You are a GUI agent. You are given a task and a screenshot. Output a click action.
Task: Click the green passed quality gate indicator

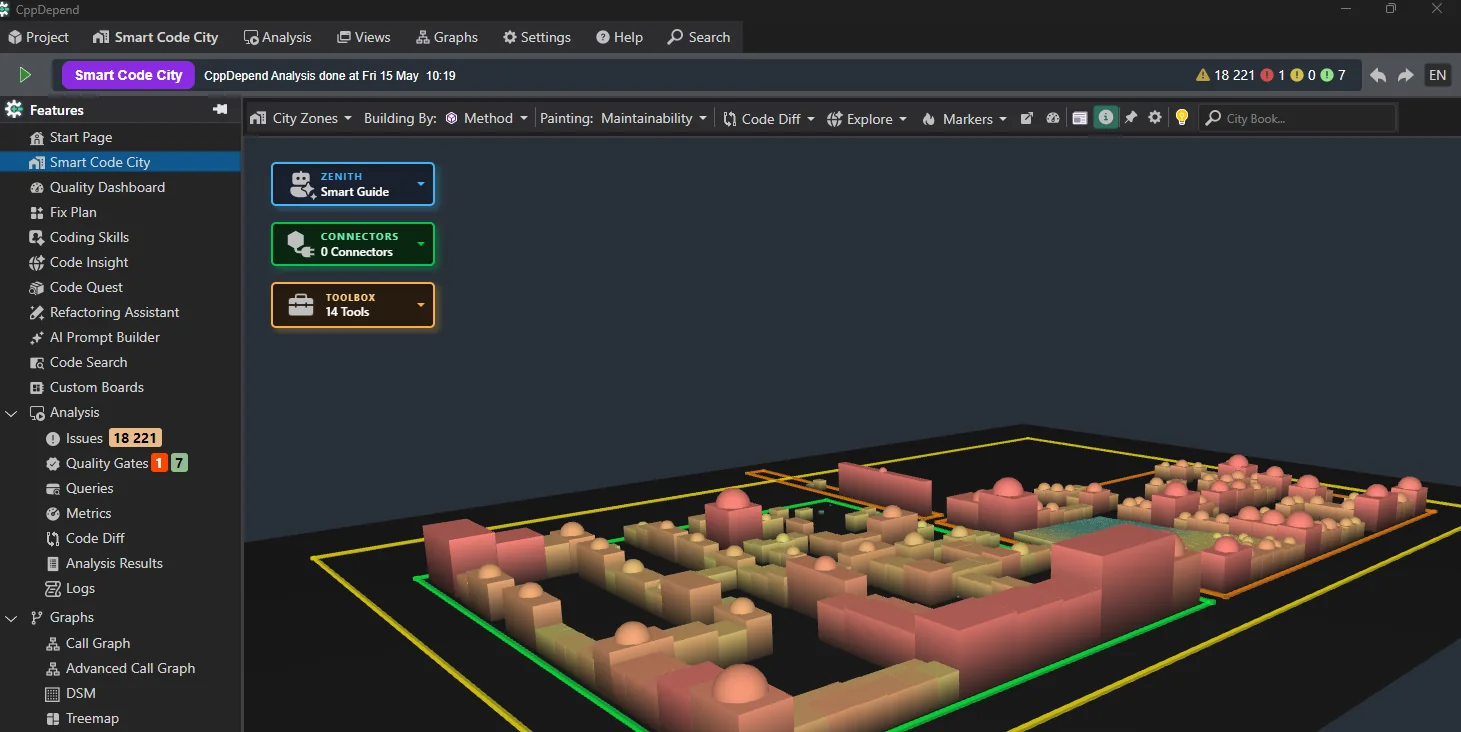pyautogui.click(x=1333, y=75)
